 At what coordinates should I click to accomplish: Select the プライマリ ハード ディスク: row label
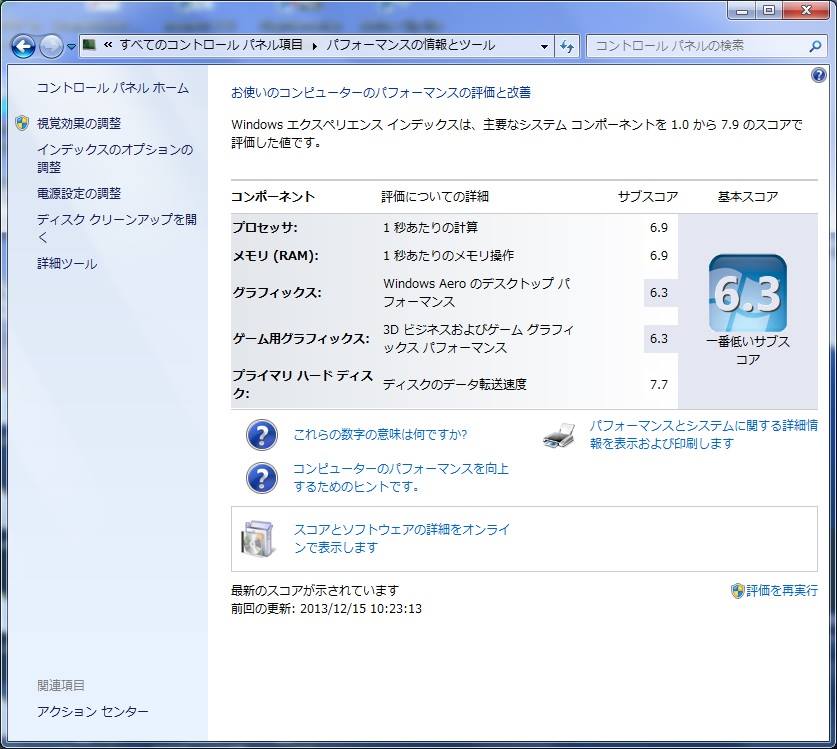tap(303, 384)
